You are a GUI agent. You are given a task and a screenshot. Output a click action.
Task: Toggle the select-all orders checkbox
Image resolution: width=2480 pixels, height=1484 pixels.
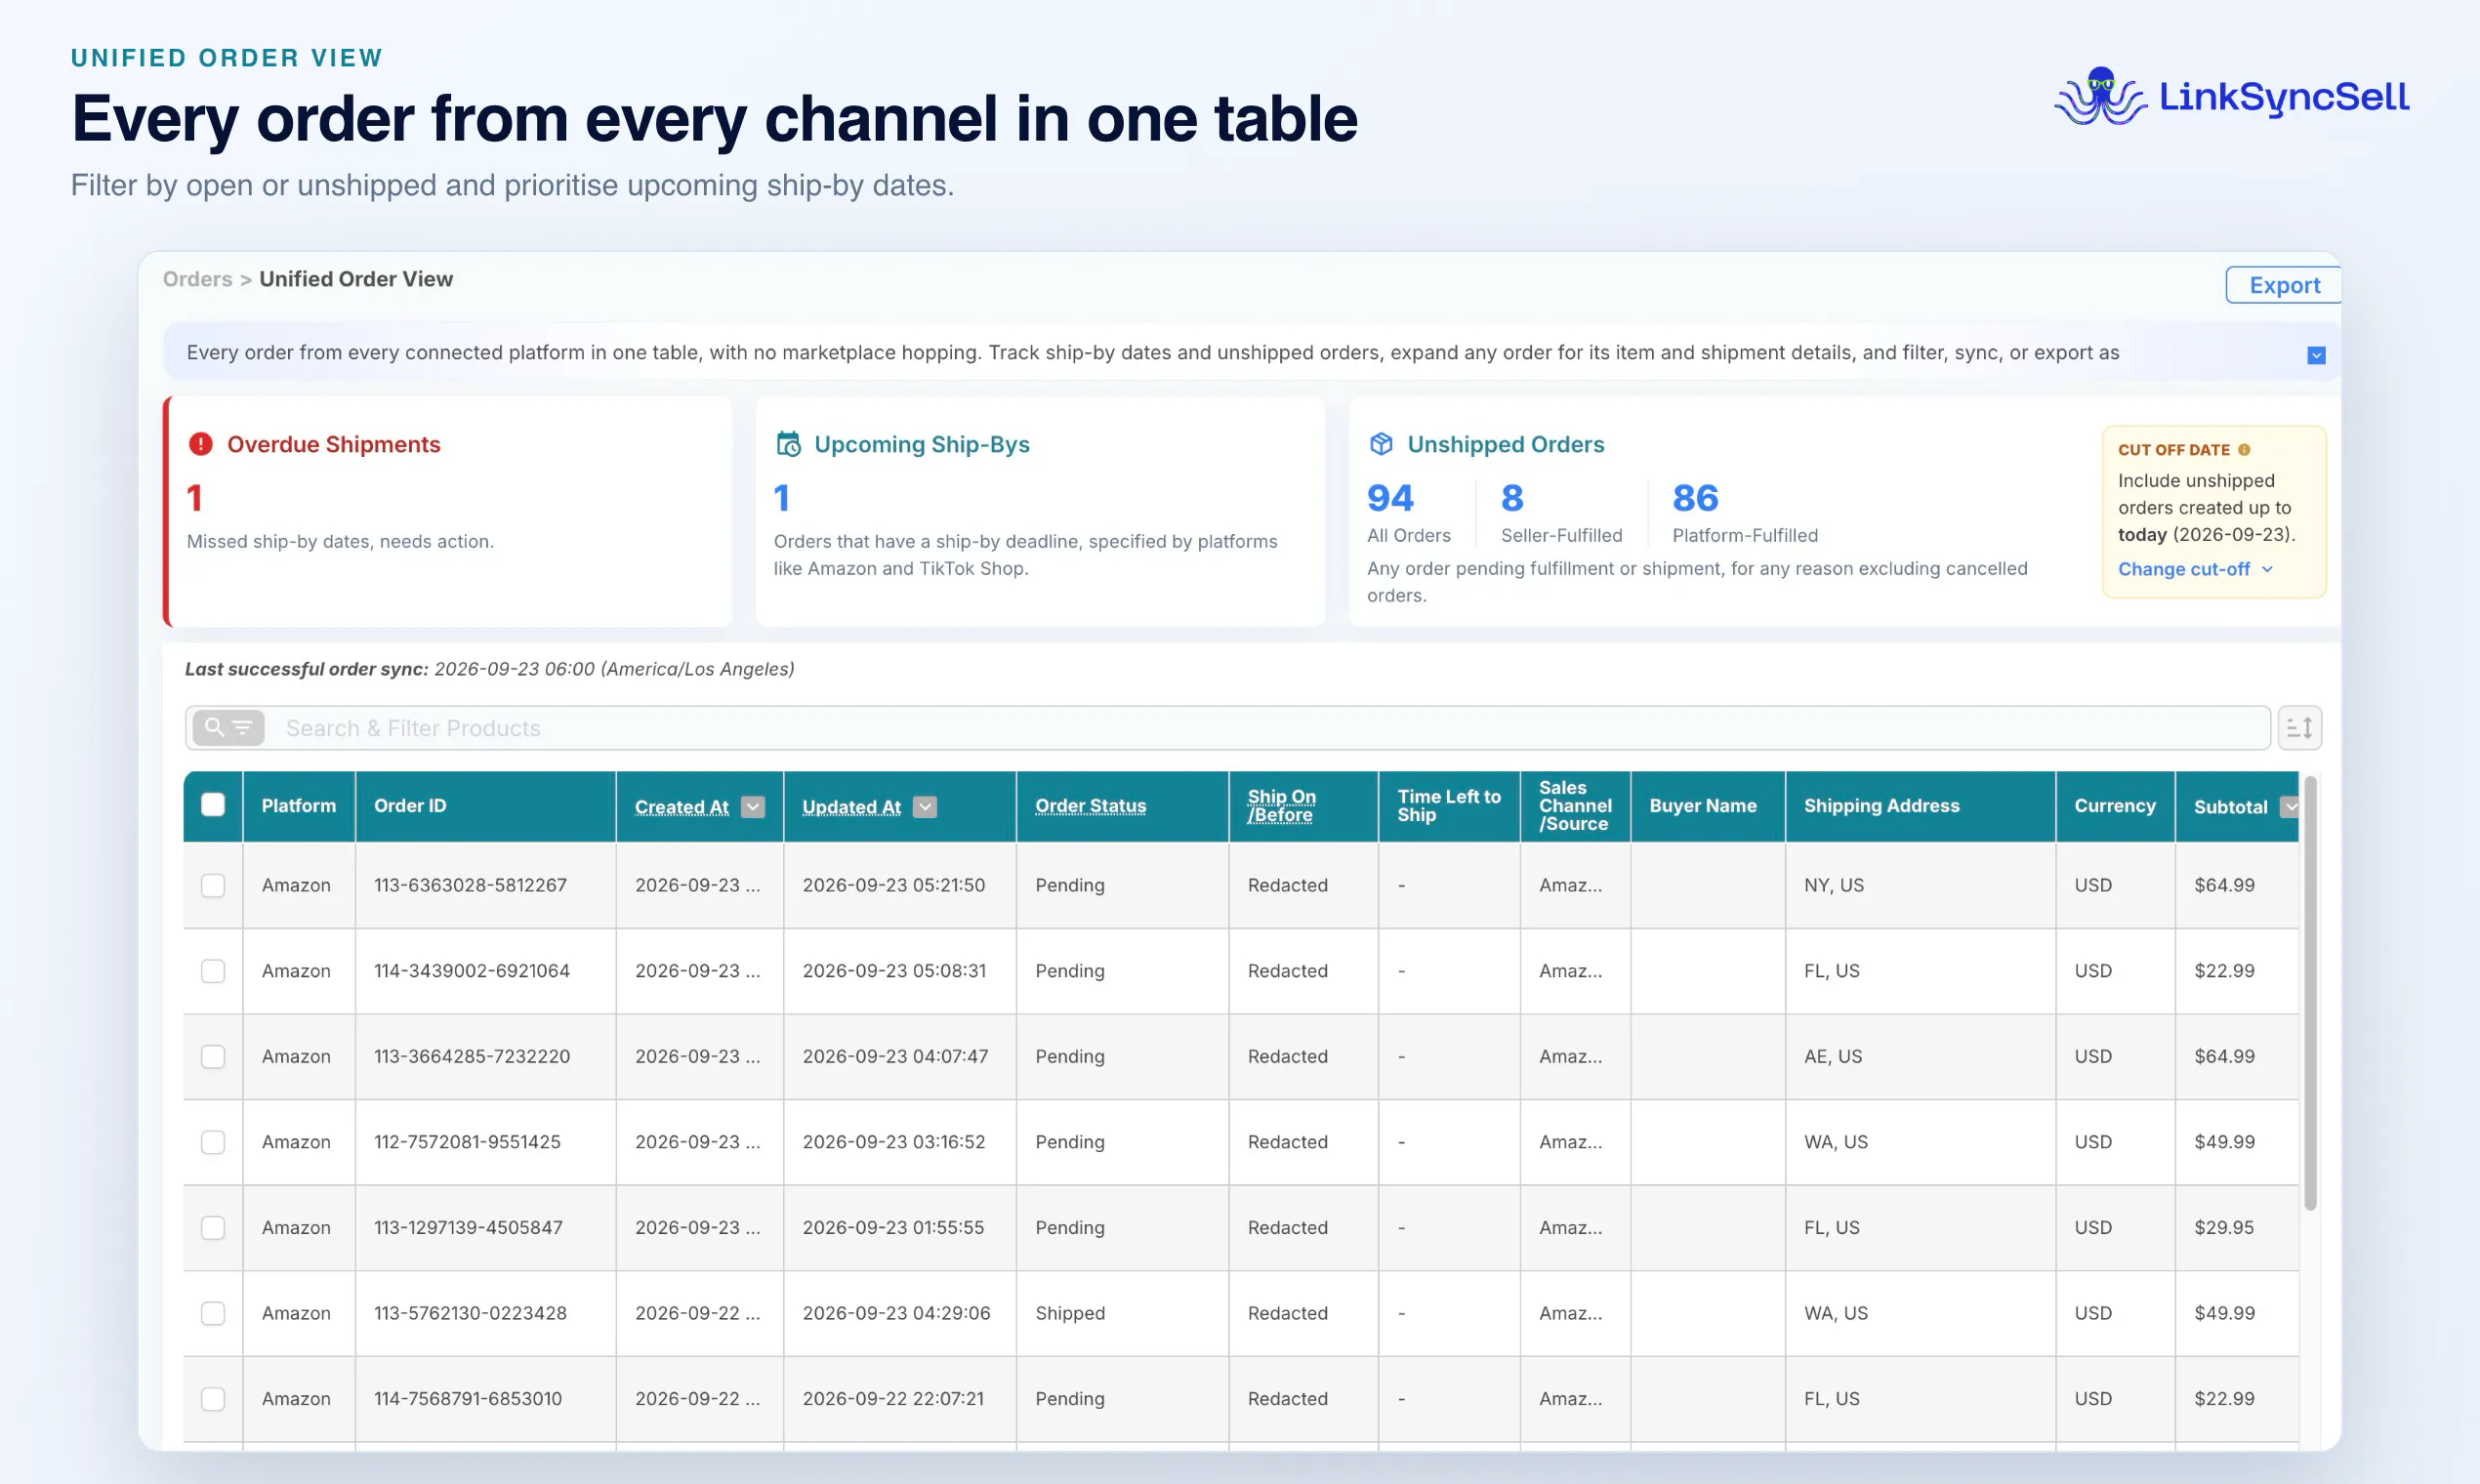(213, 805)
